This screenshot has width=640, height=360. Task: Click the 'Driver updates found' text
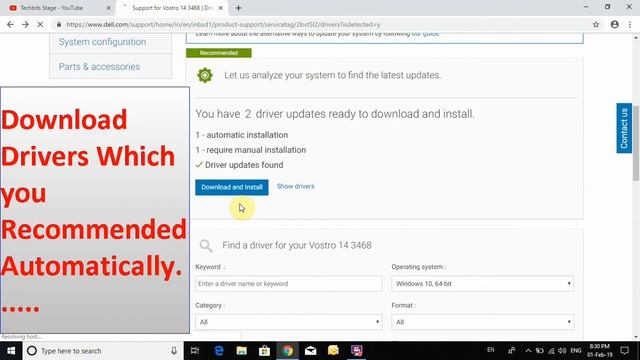(244, 165)
